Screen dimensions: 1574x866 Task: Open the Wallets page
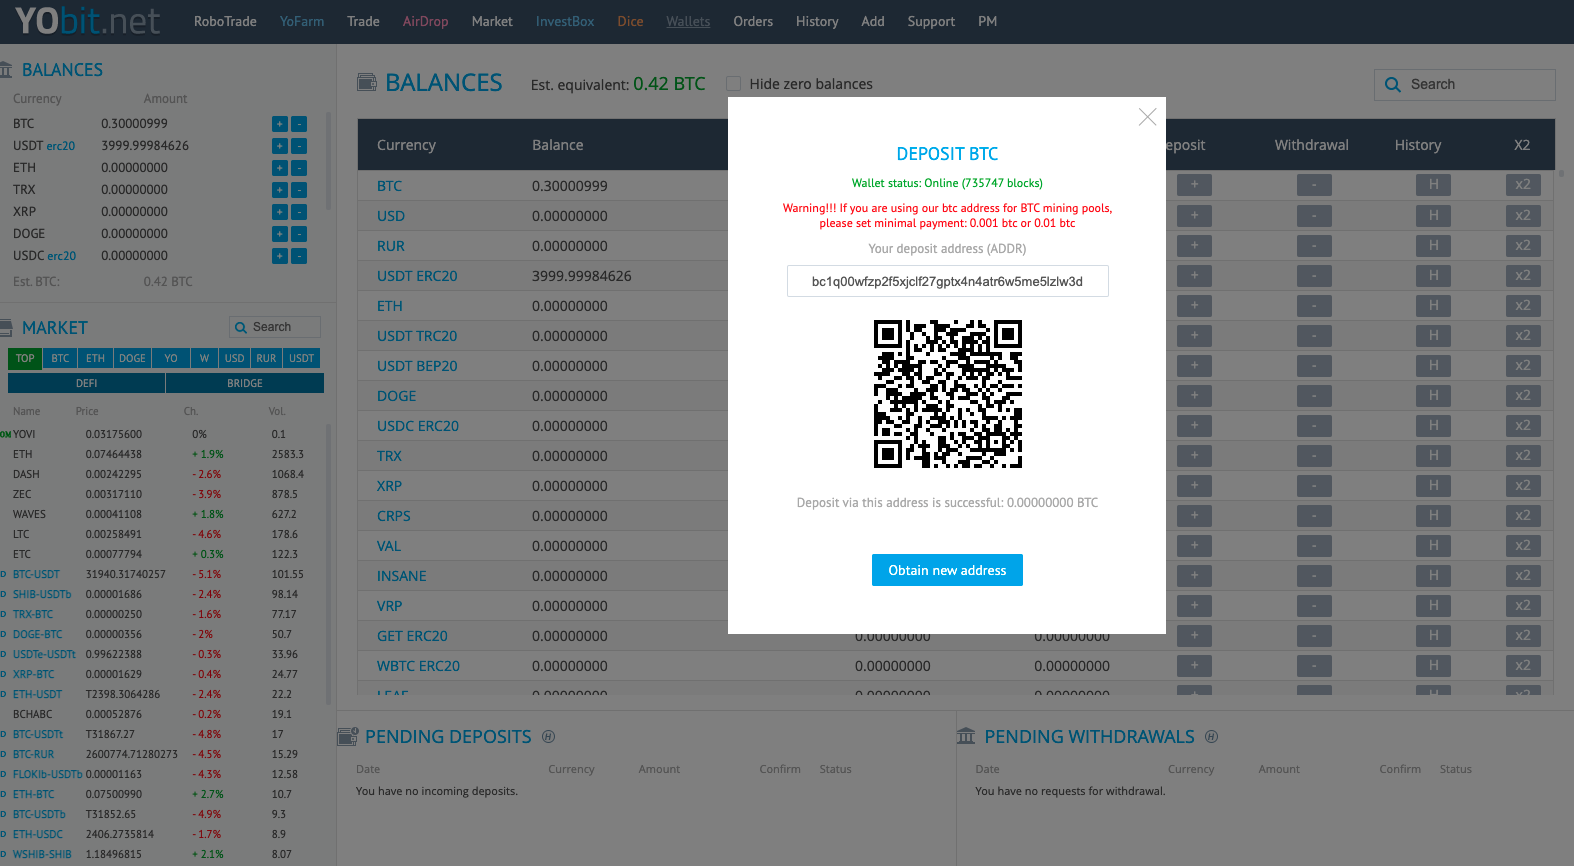(x=688, y=21)
